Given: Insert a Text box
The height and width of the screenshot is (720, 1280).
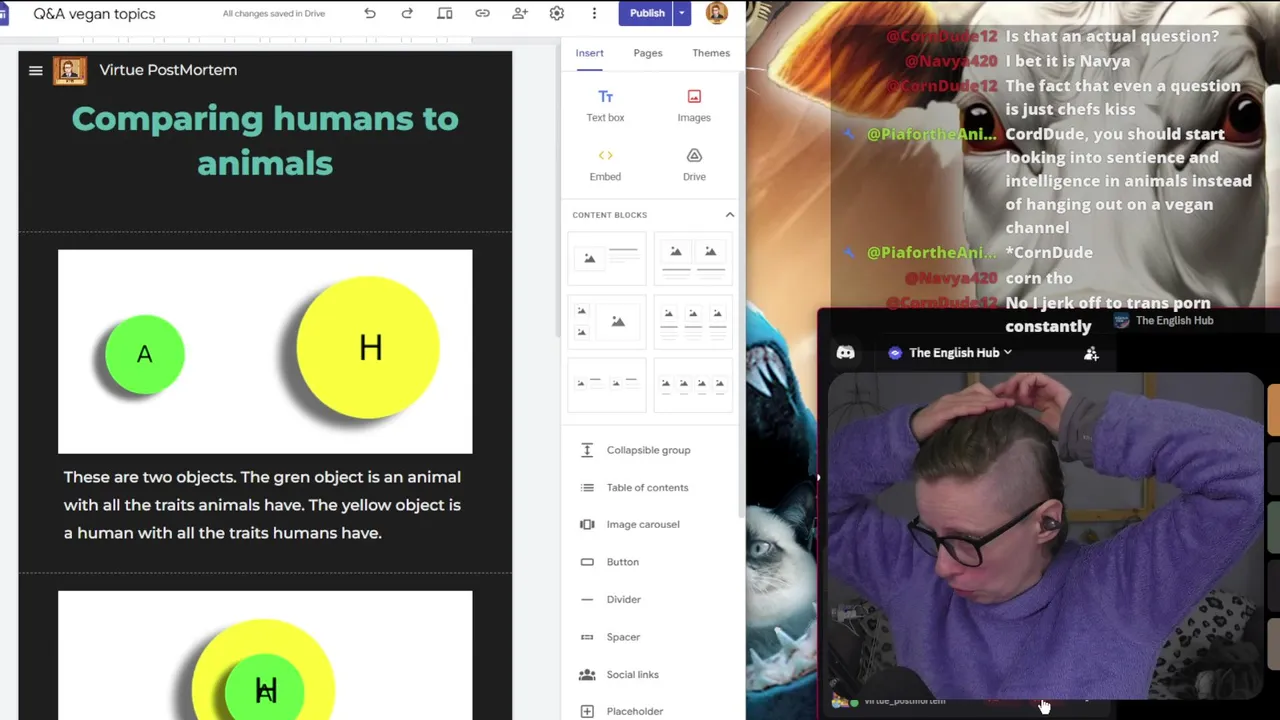Looking at the screenshot, I should coord(605,105).
